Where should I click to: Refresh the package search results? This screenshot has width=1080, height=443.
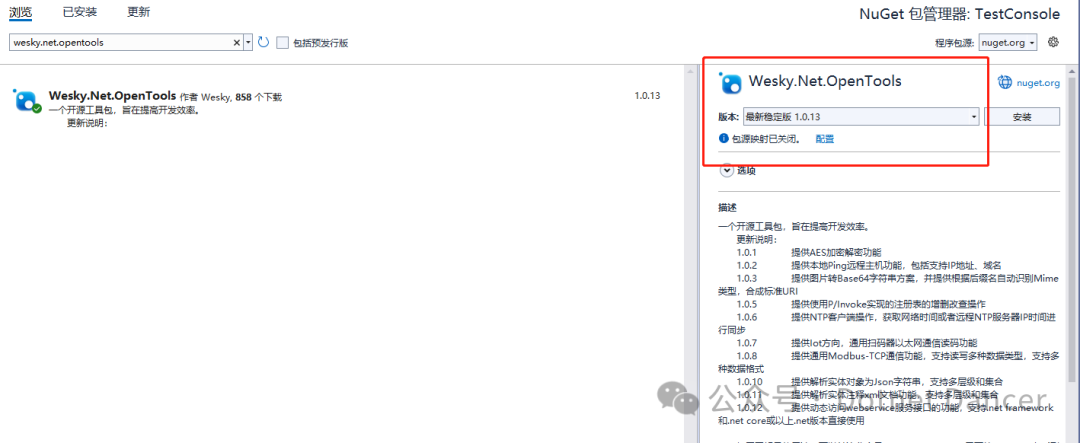[x=263, y=42]
